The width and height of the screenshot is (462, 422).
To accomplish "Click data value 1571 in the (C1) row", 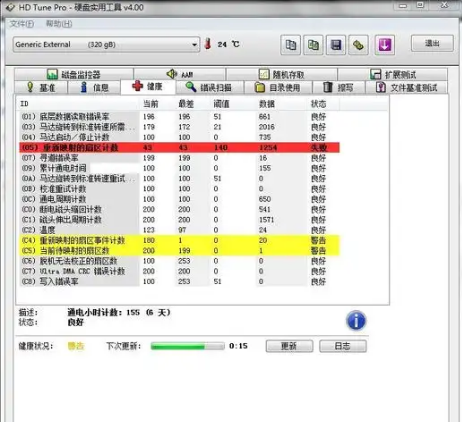I will 266,220.
